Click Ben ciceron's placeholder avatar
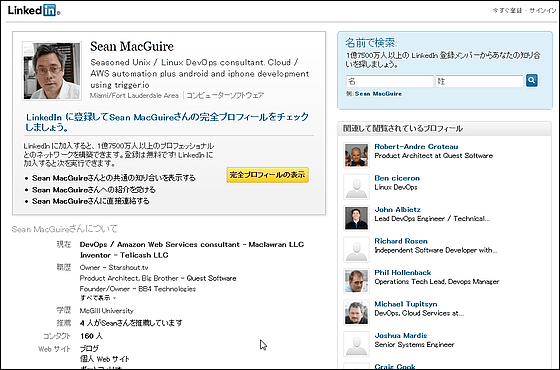The width and height of the screenshot is (560, 370). (356, 186)
